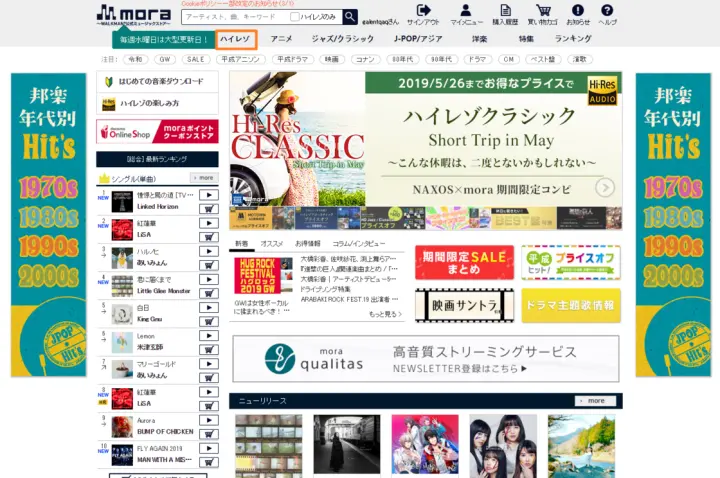Add Lemon to cart
Image resolution: width=720 pixels, height=478 pixels.
tap(208, 349)
